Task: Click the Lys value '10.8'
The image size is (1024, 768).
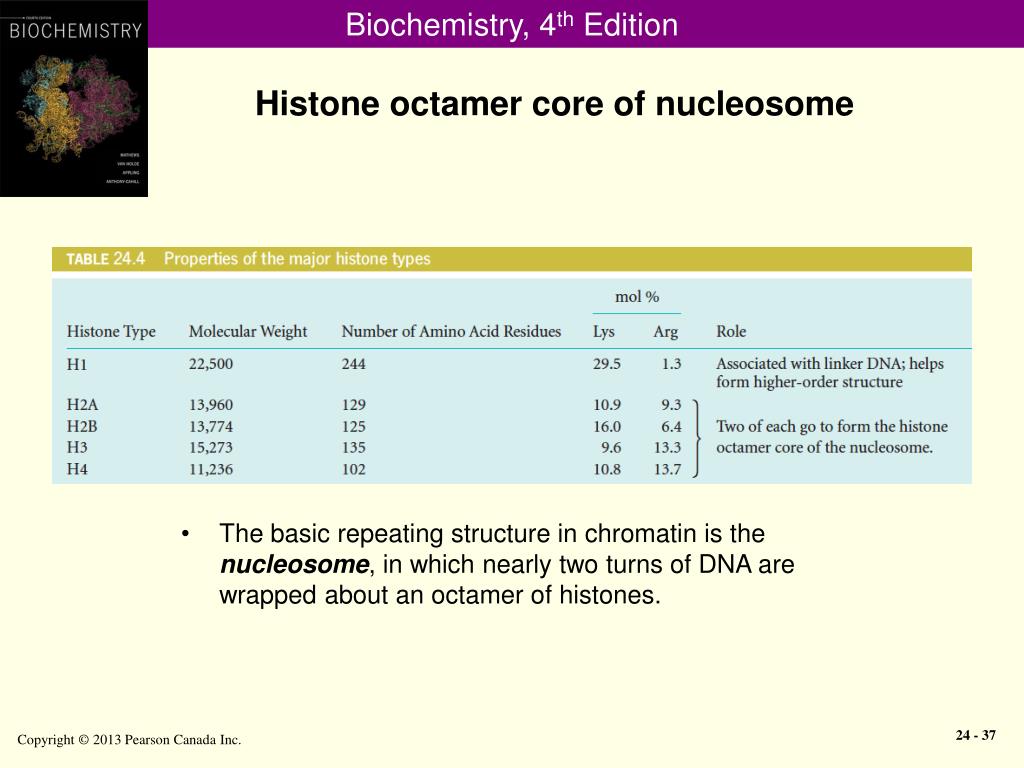Action: click(607, 469)
